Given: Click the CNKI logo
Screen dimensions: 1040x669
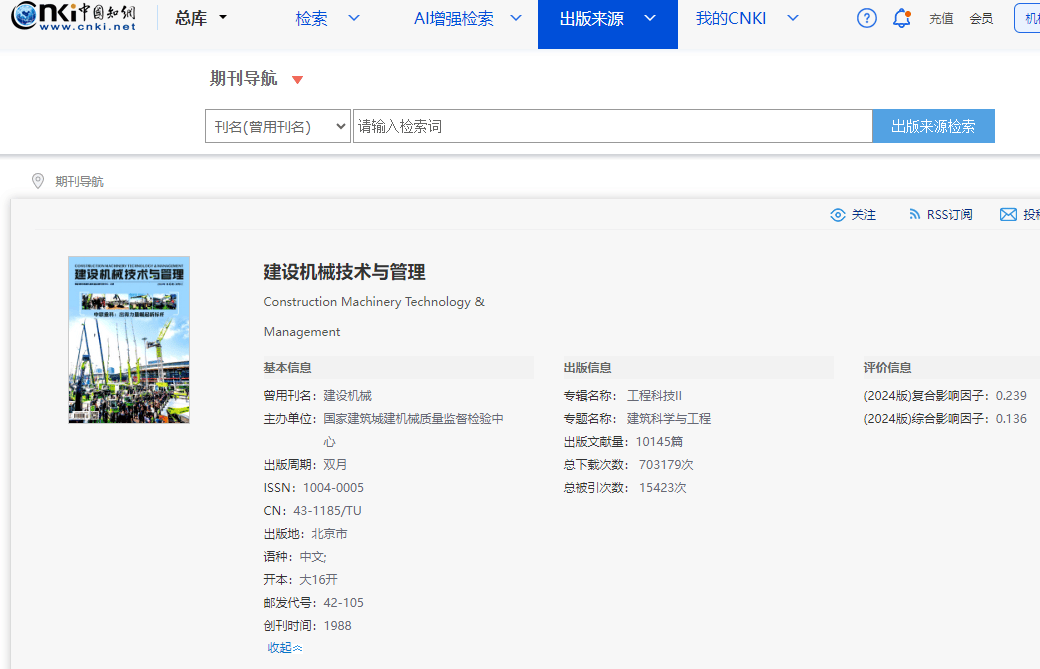Looking at the screenshot, I should click(73, 16).
